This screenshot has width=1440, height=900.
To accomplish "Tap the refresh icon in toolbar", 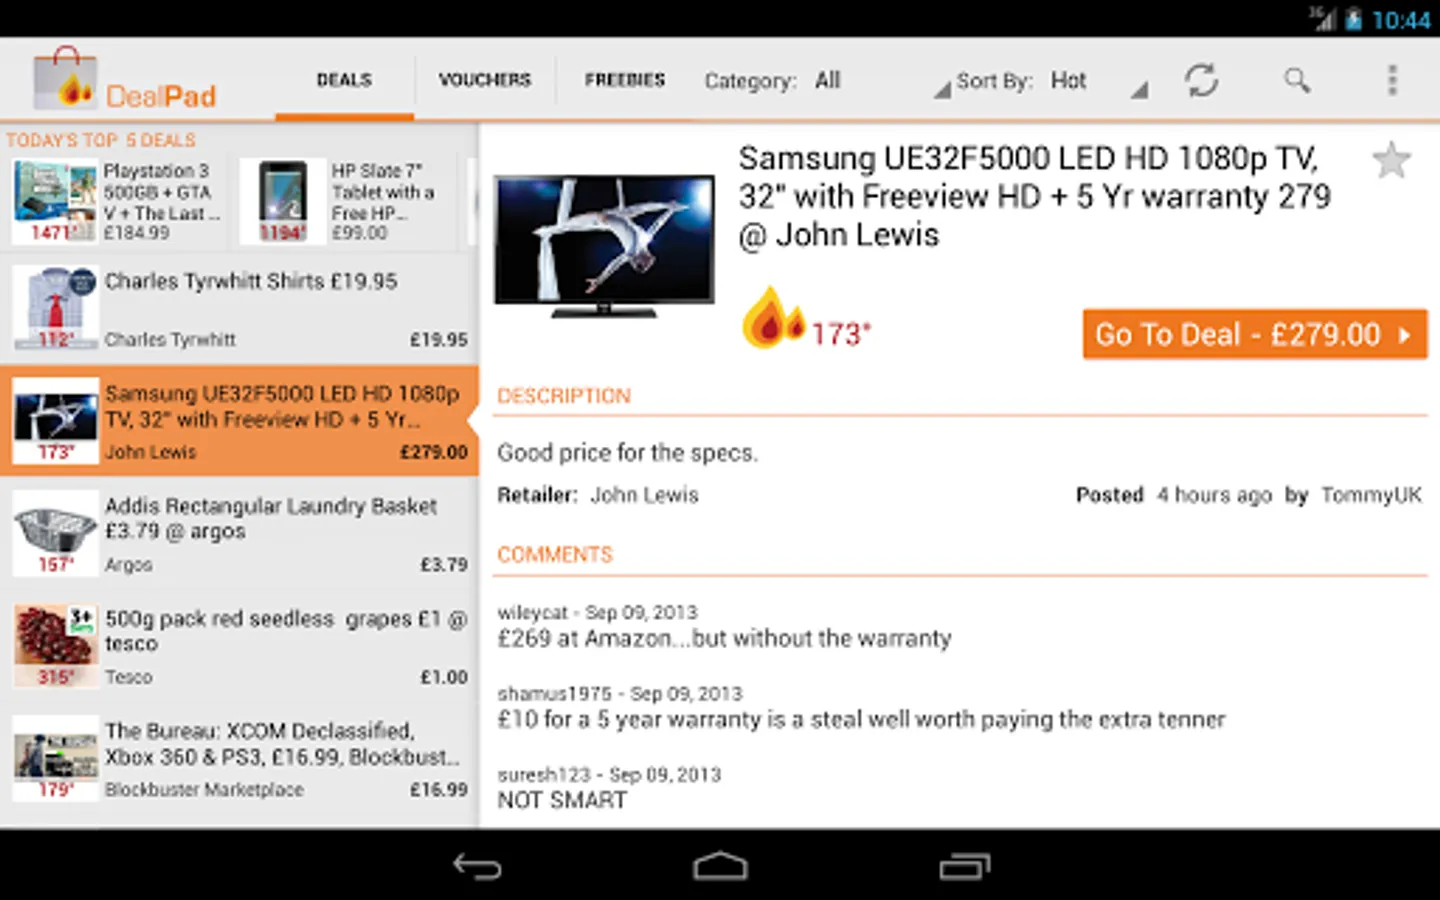I will pyautogui.click(x=1201, y=80).
